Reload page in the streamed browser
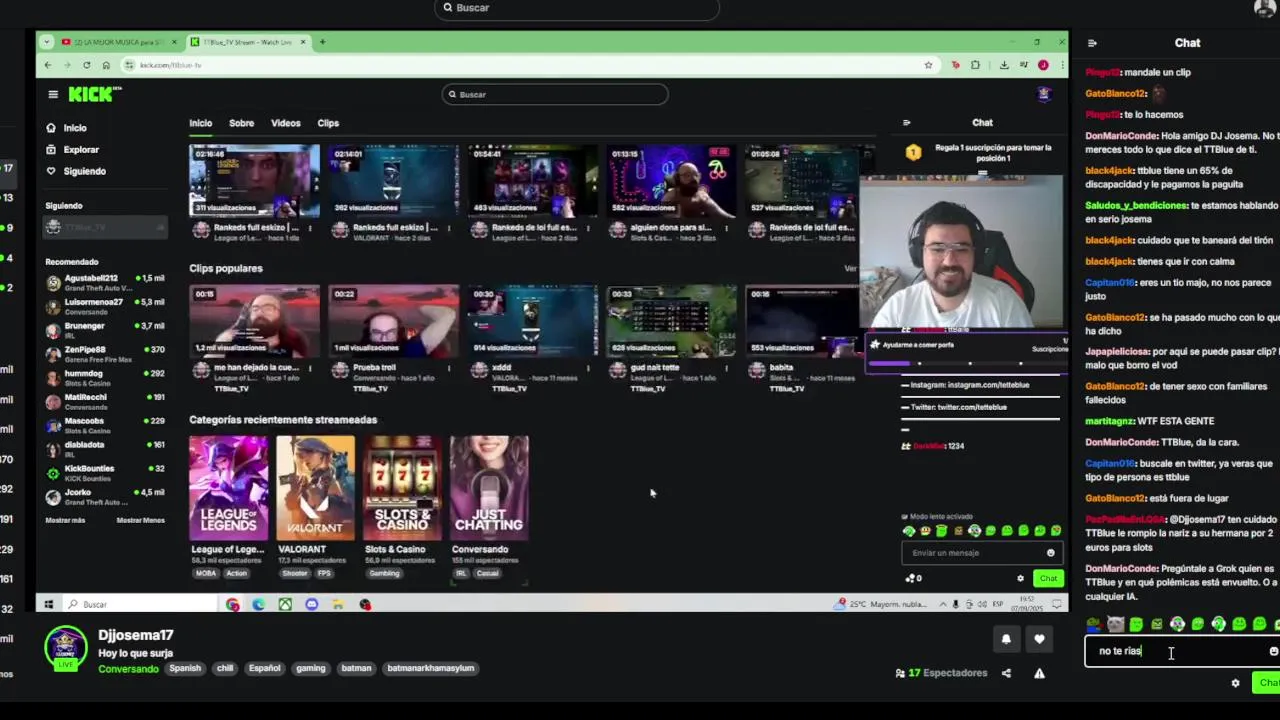The image size is (1280, 720). point(86,65)
